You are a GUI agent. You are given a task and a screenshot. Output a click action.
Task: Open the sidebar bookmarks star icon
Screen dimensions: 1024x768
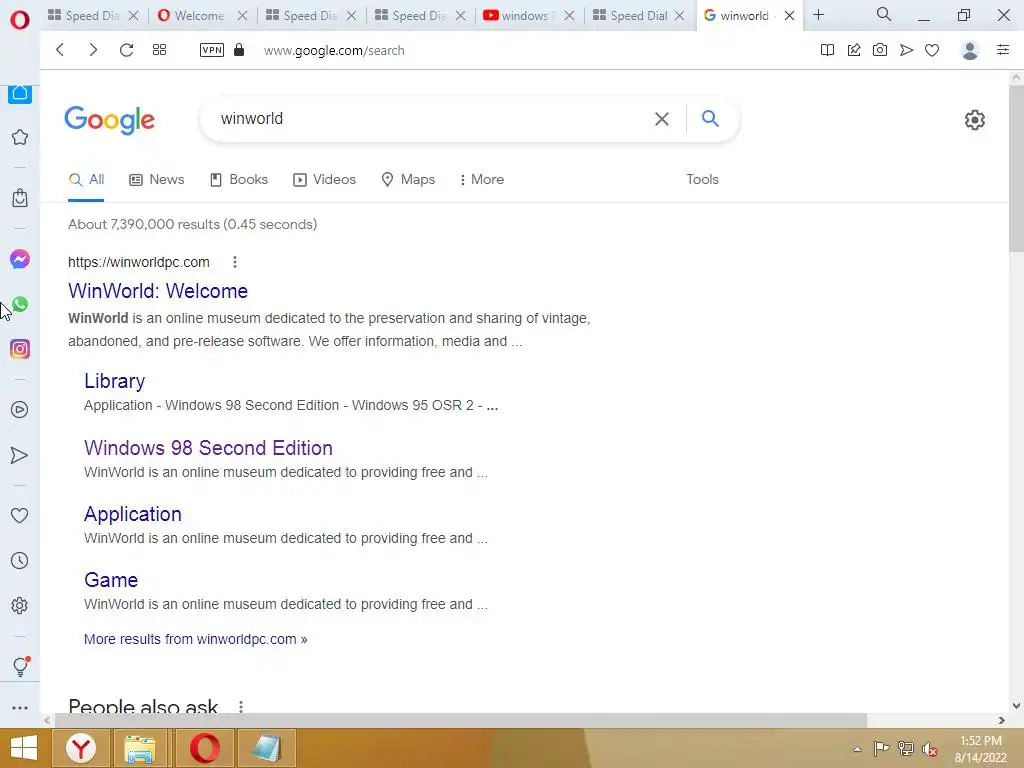(x=20, y=137)
